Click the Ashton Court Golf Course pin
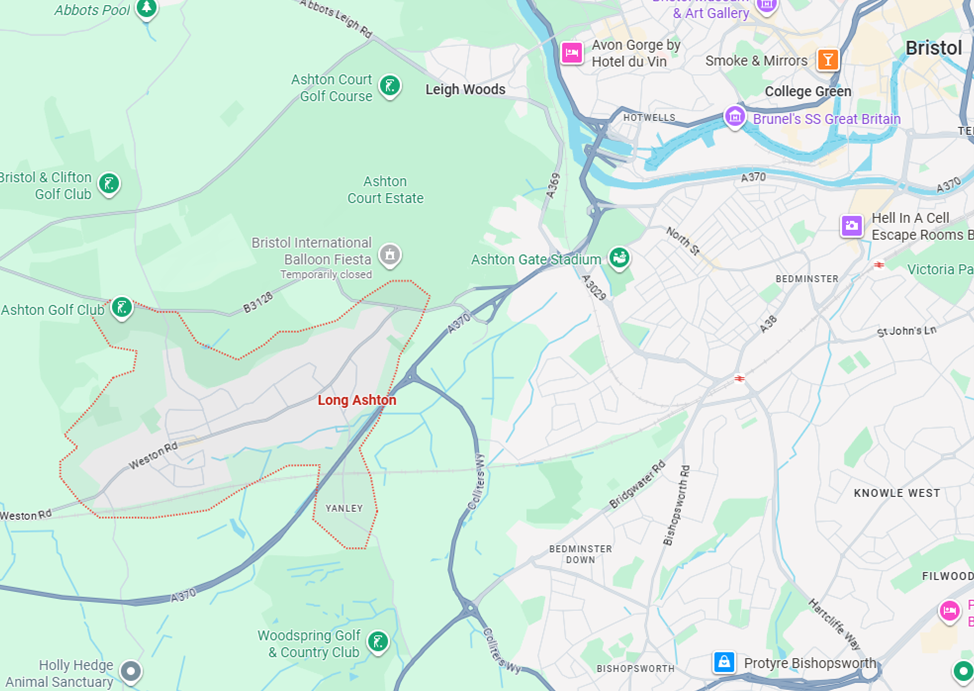 (390, 86)
